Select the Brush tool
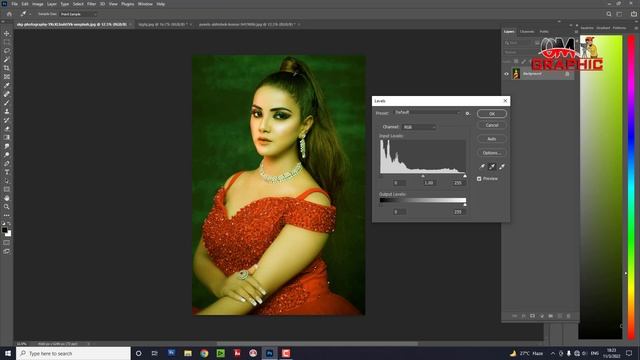 pos(7,103)
